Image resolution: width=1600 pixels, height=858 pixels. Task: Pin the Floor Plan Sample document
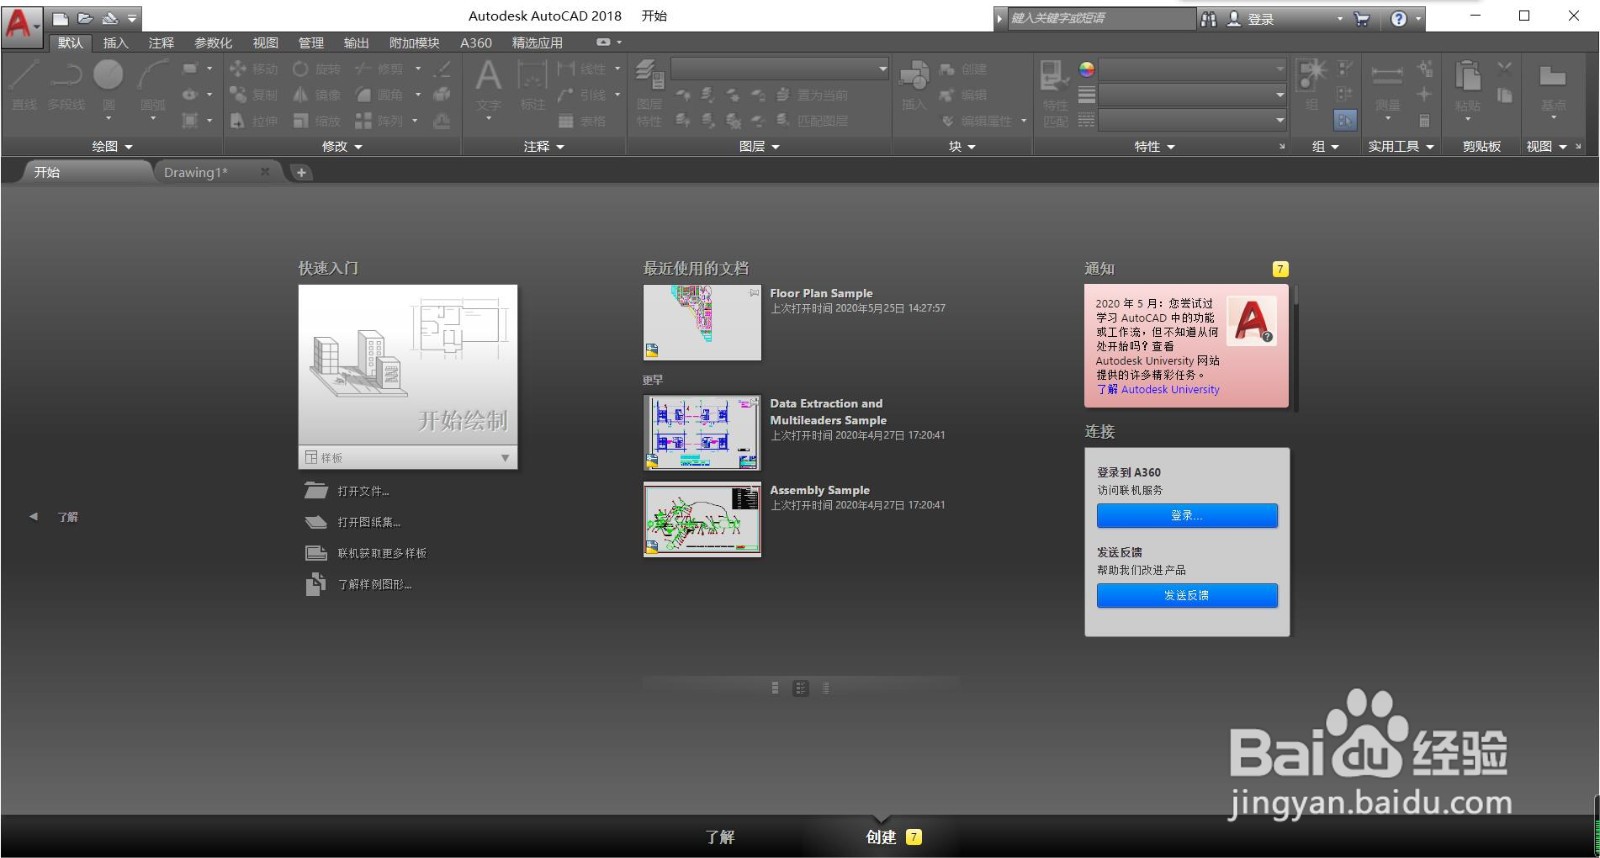[x=754, y=292]
